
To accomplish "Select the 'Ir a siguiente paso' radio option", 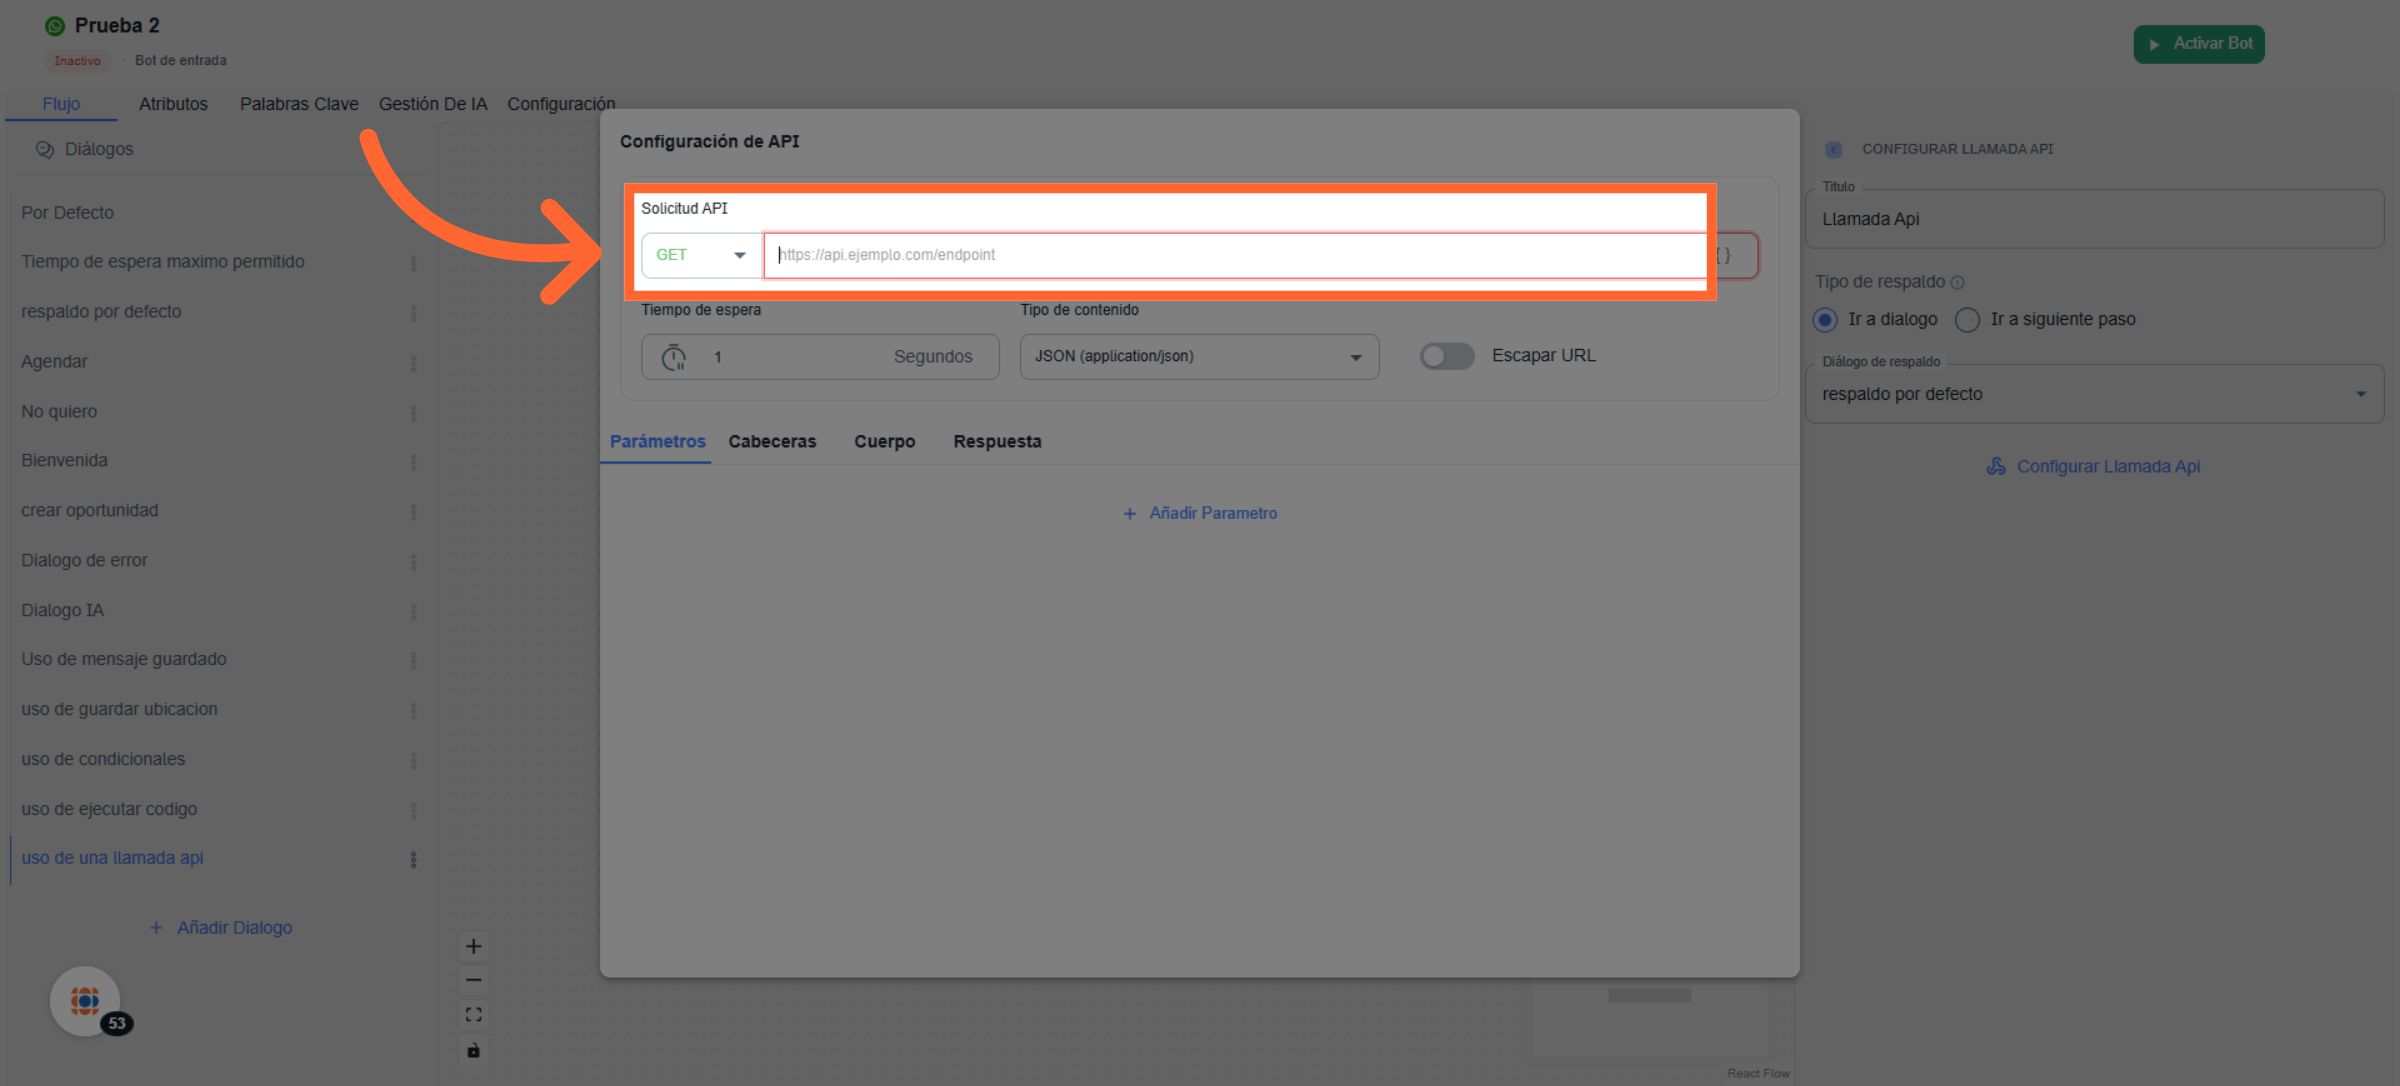I will [x=1967, y=320].
